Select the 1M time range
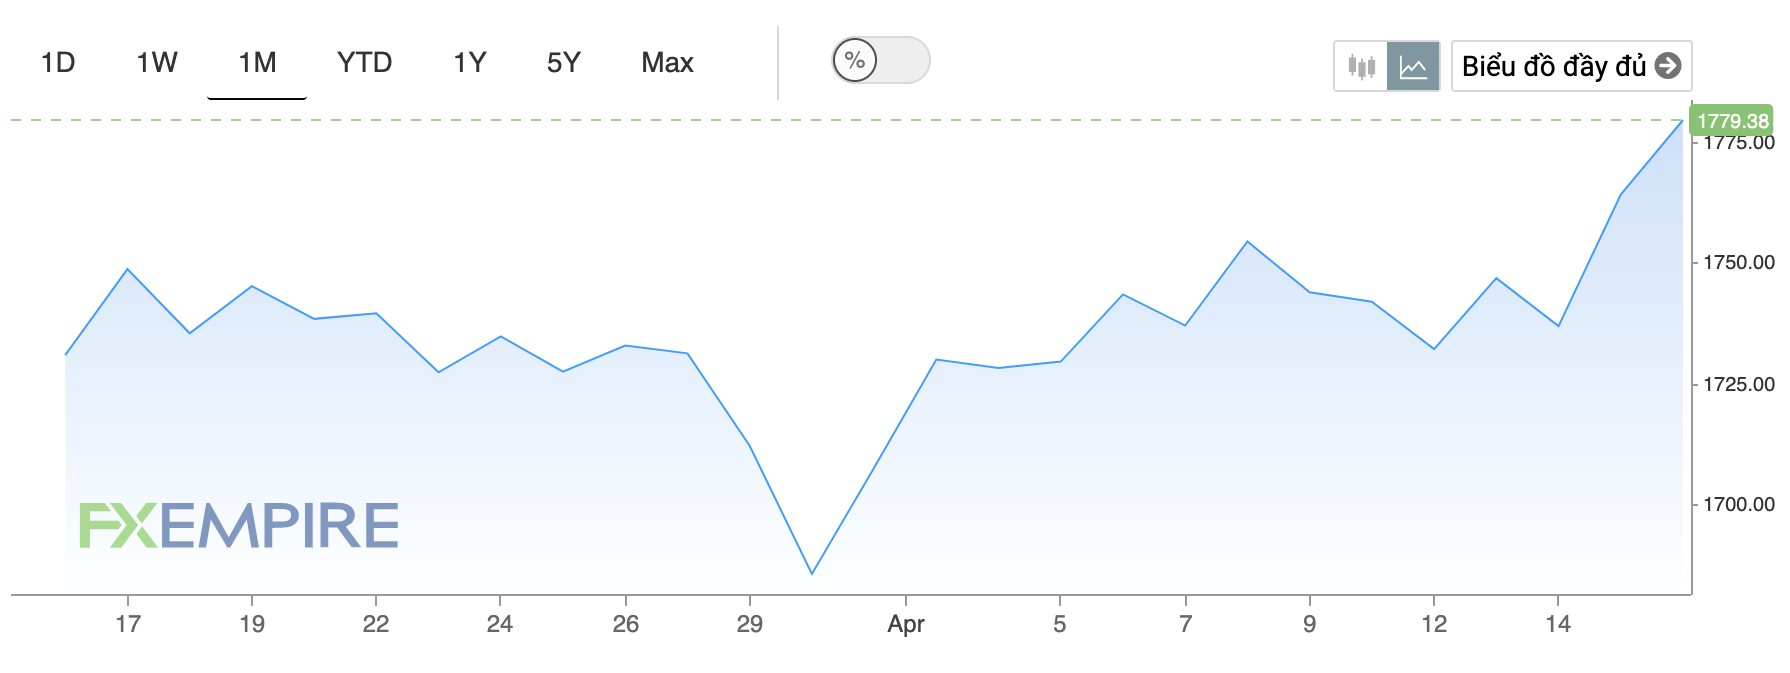 point(257,63)
